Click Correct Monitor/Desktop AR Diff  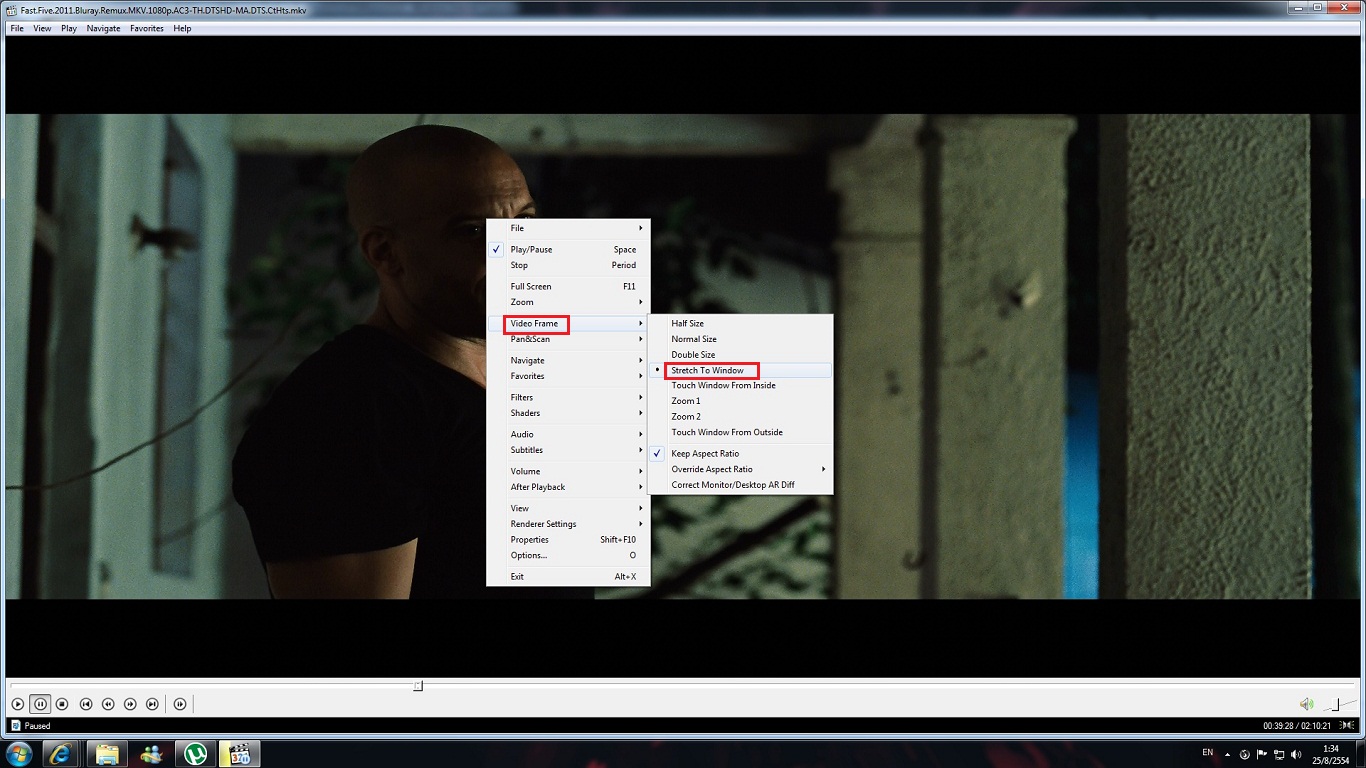click(x=740, y=485)
